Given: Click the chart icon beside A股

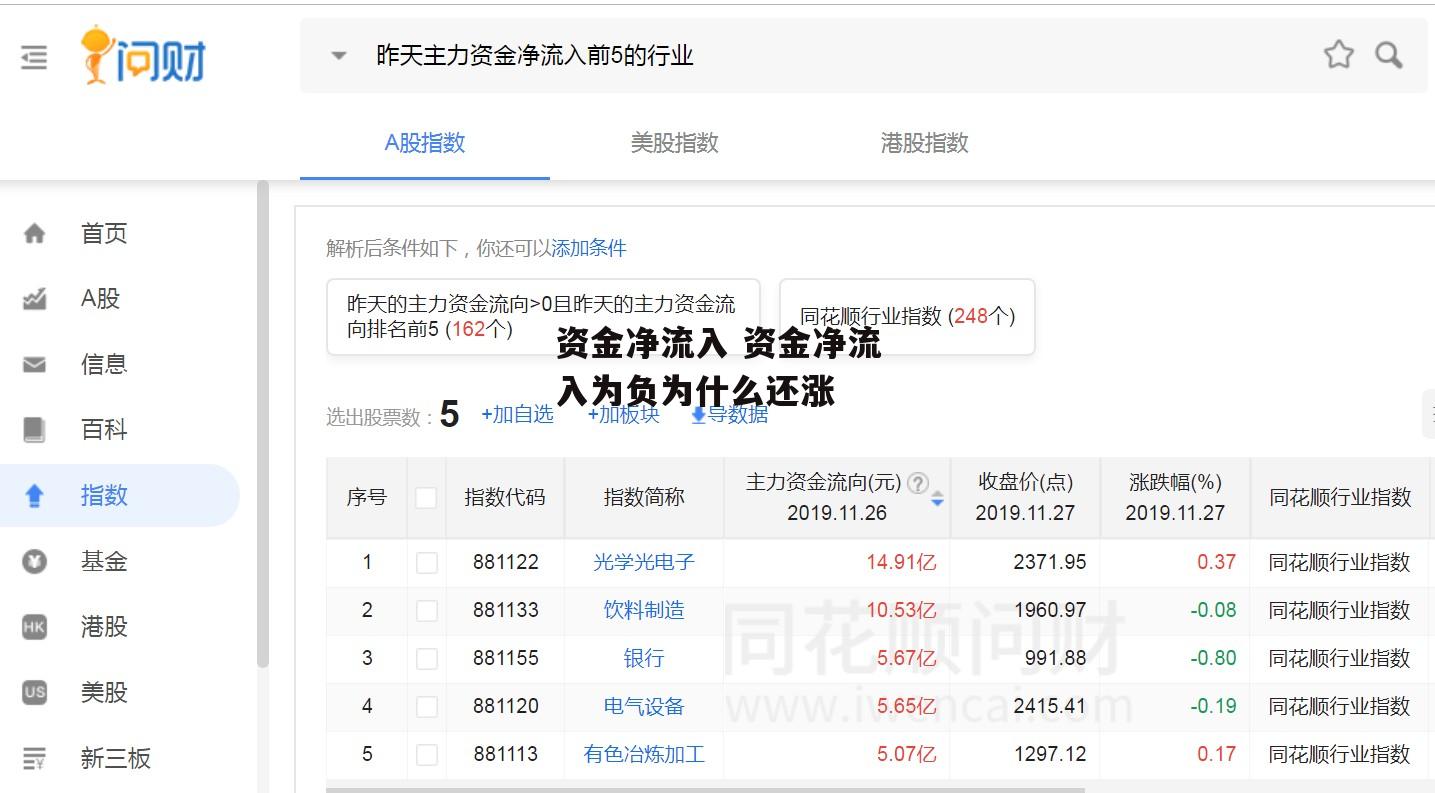Looking at the screenshot, I should click(34, 299).
